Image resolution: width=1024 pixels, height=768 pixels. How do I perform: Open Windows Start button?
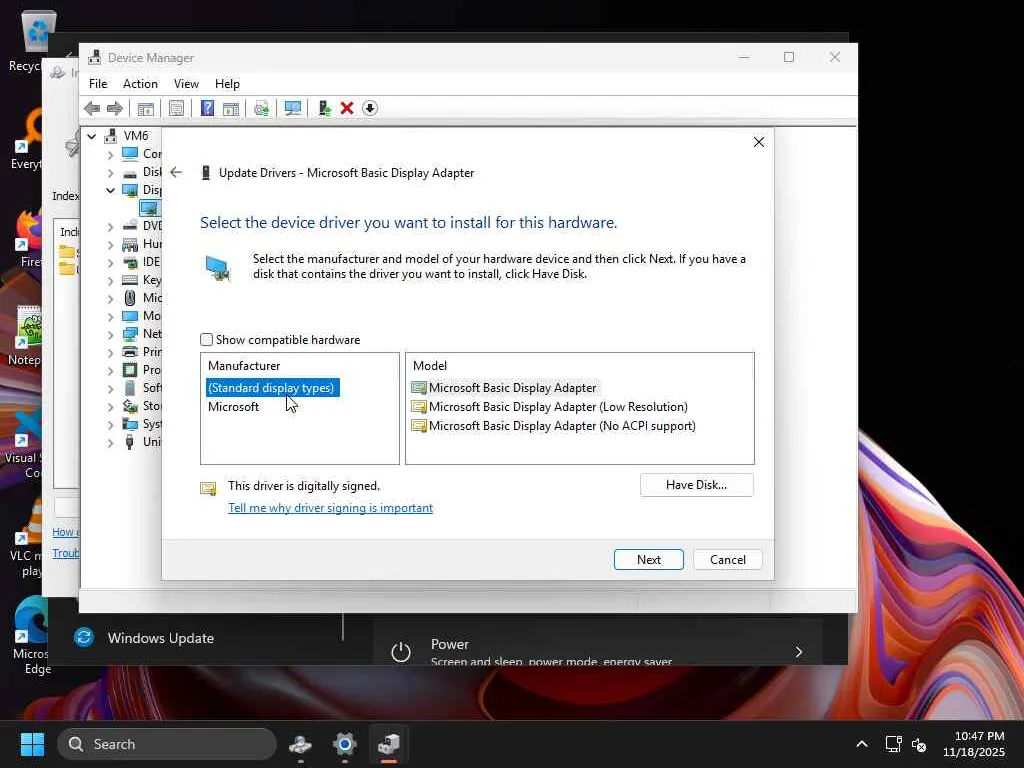32,744
